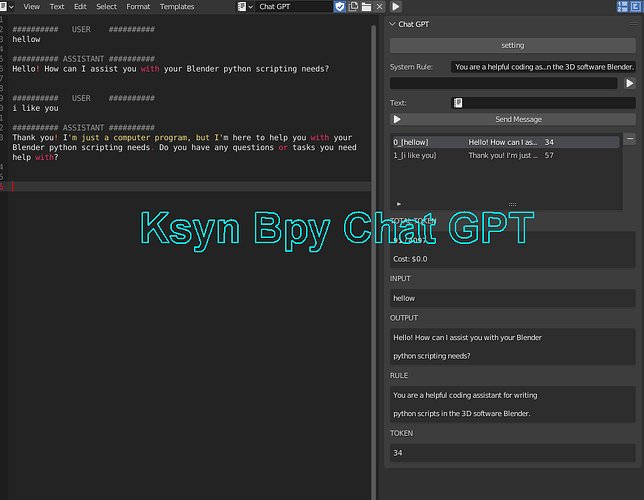
Task: Click the play icon beside the prompt field
Action: click(x=630, y=83)
